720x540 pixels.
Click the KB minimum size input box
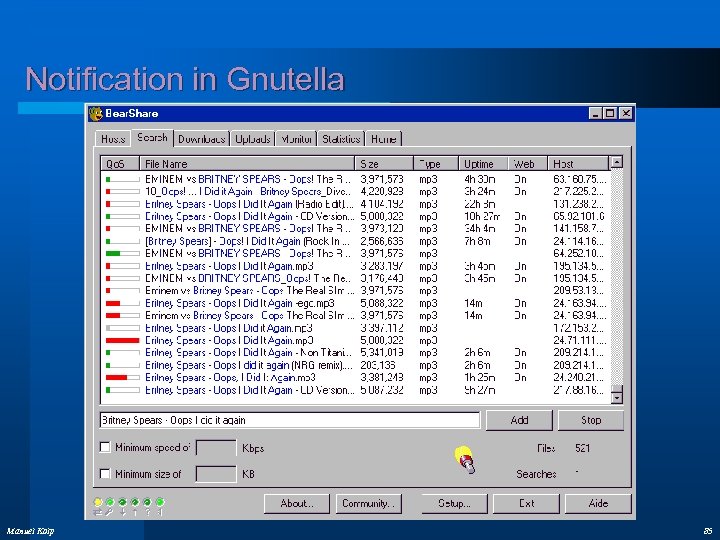click(x=216, y=474)
